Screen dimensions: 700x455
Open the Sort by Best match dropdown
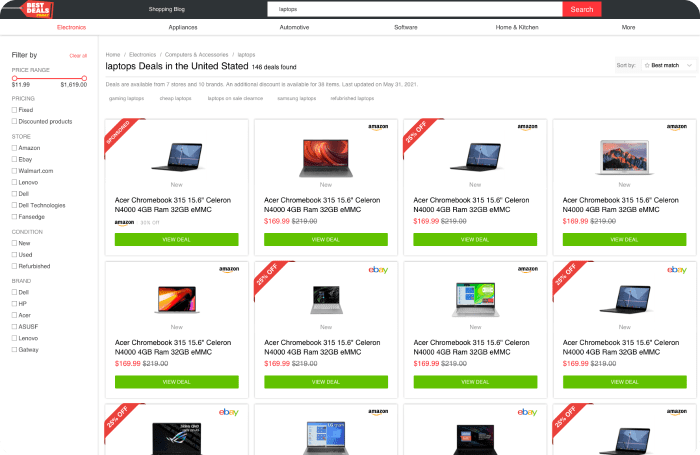pyautogui.click(x=668, y=65)
